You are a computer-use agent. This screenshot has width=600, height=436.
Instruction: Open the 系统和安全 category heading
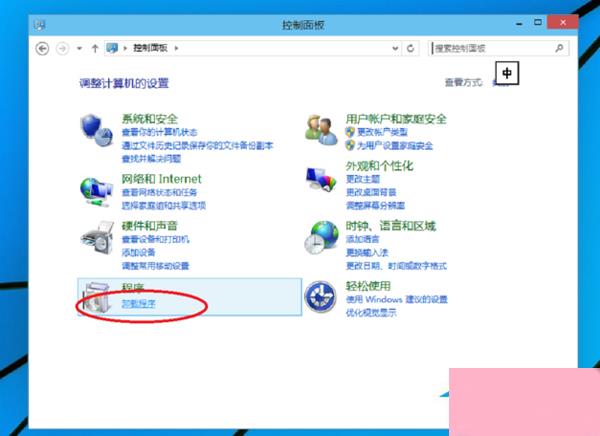150,119
